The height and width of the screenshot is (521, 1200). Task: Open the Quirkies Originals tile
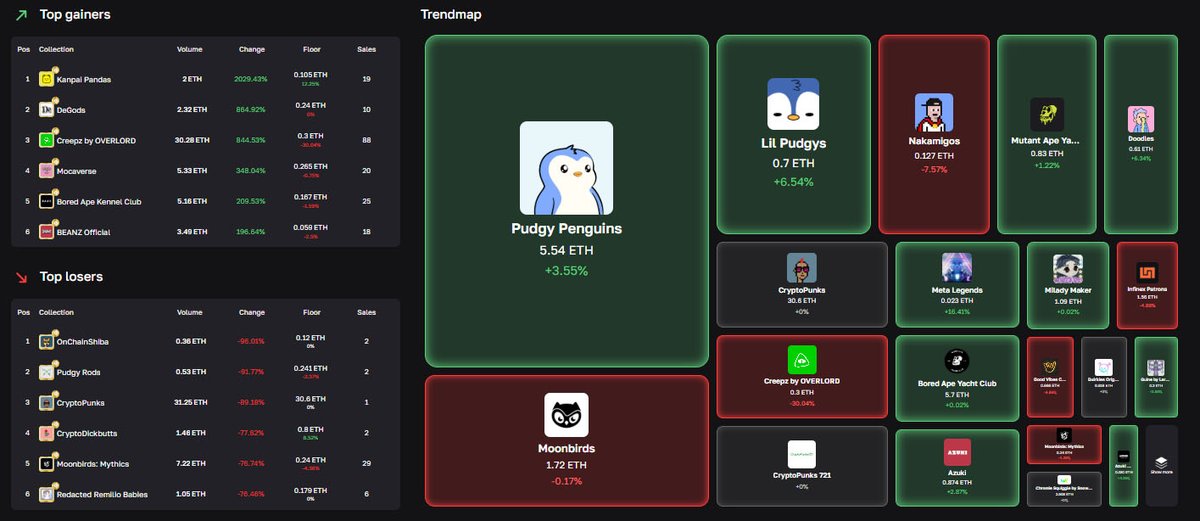(x=1104, y=376)
